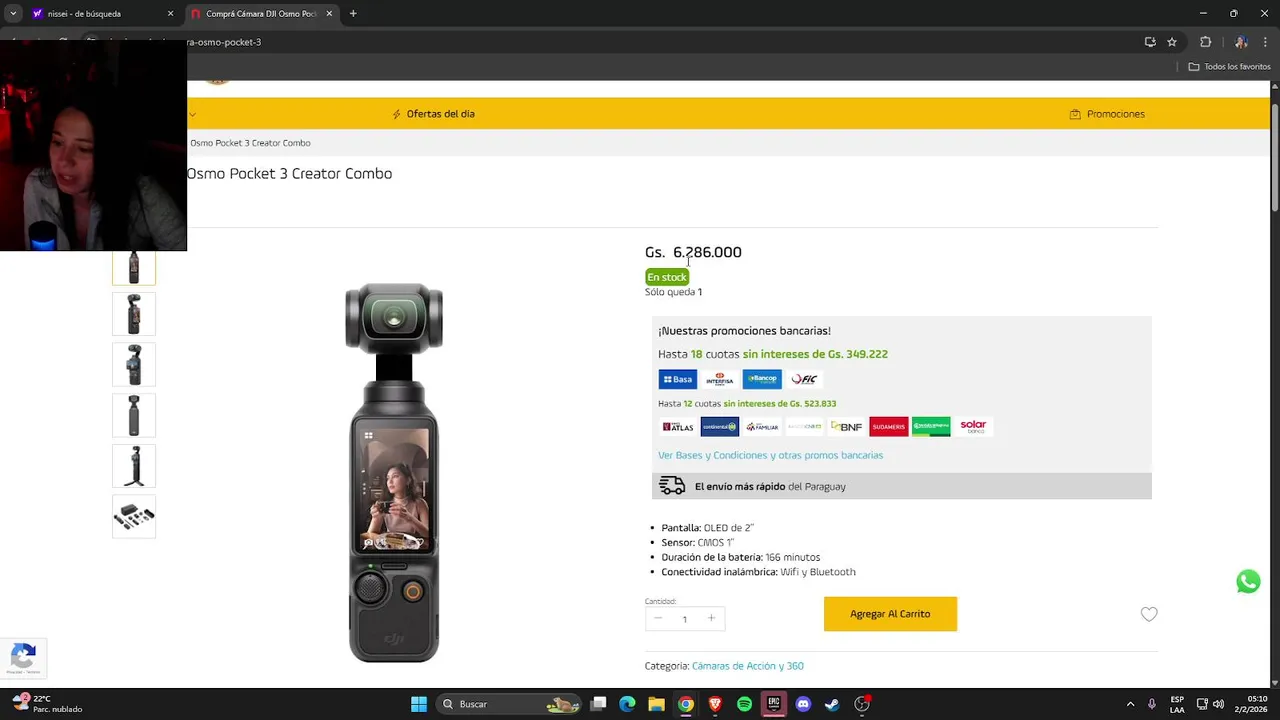Image resolution: width=1280 pixels, height=720 pixels.
Task: Click reCAPTCHA badge
Action: click(23, 658)
